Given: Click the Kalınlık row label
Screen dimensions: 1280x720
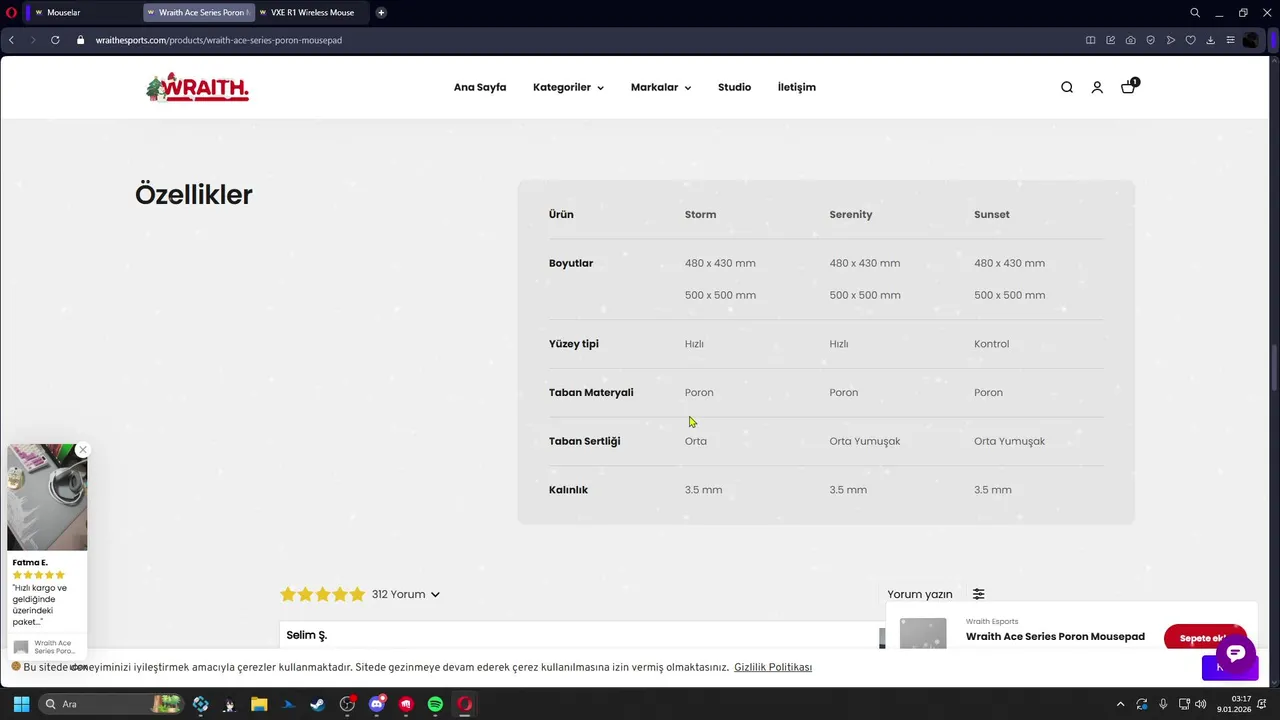Looking at the screenshot, I should pos(568,490).
